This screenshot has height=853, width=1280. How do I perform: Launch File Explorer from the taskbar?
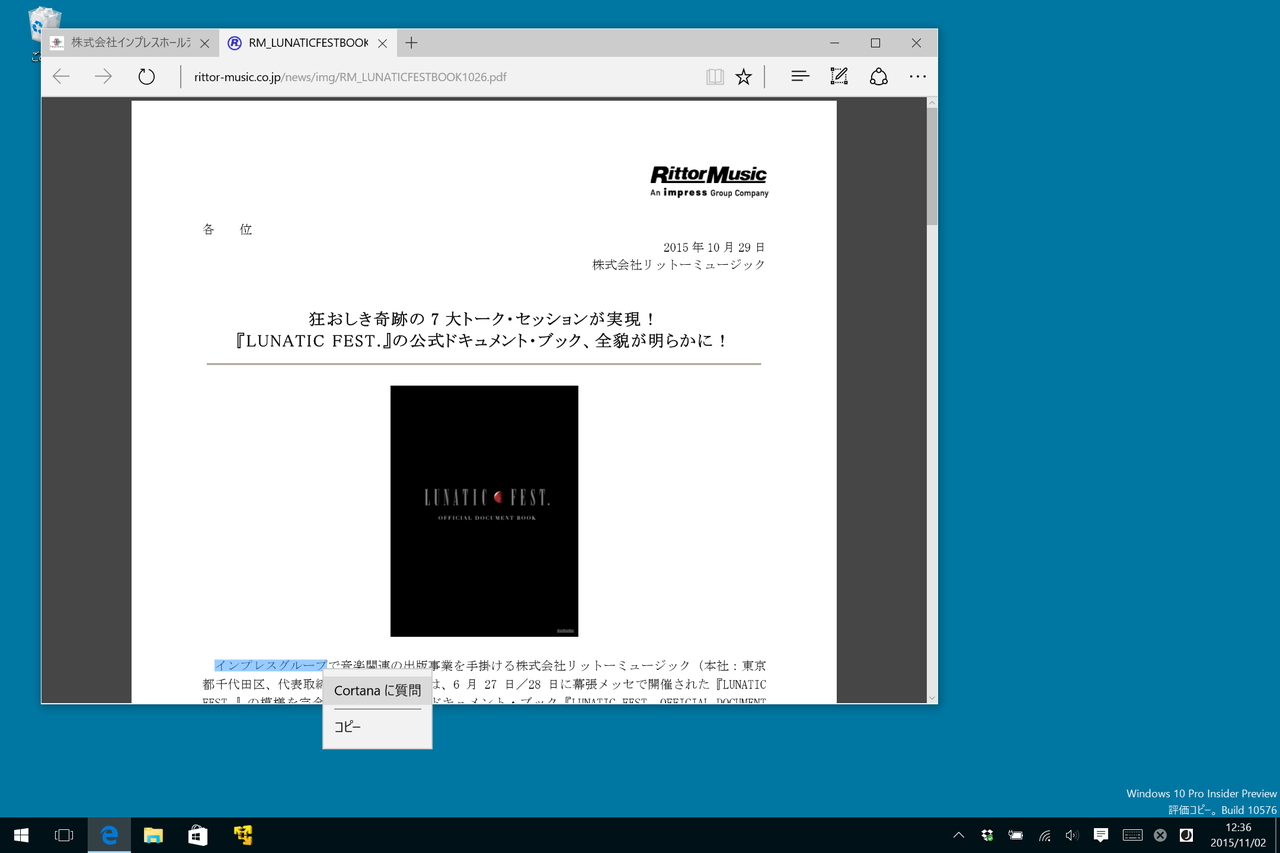coord(153,835)
